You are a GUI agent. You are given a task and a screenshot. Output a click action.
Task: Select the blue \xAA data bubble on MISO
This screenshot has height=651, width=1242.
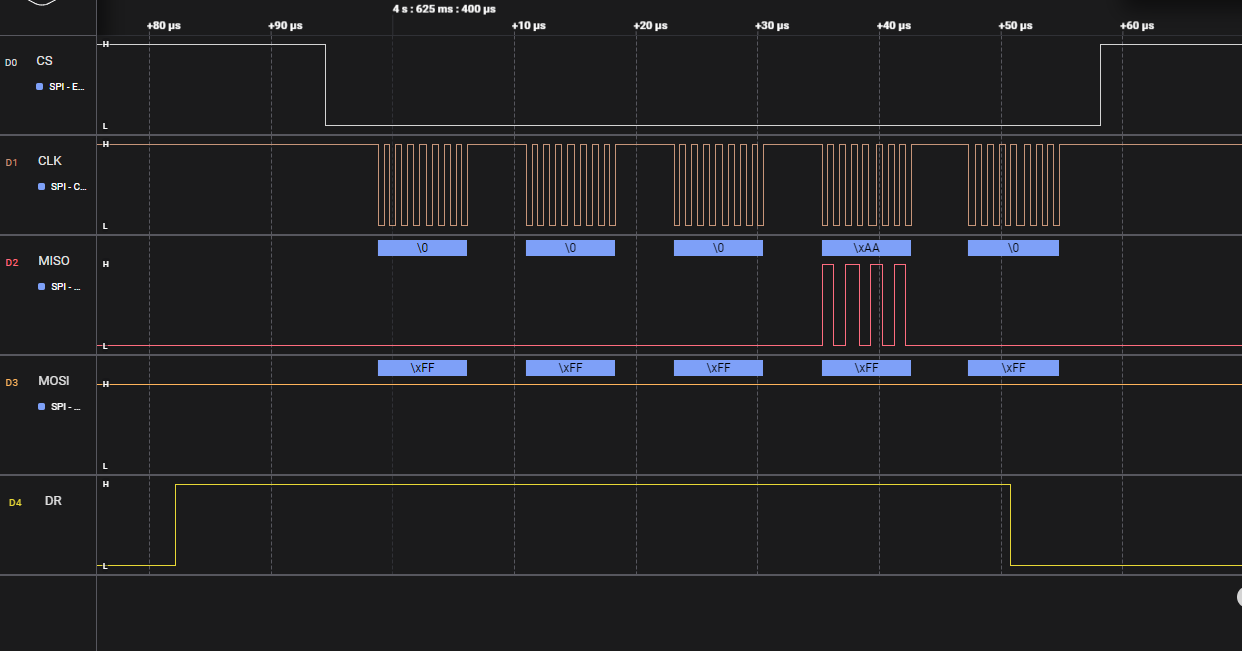[x=866, y=247]
